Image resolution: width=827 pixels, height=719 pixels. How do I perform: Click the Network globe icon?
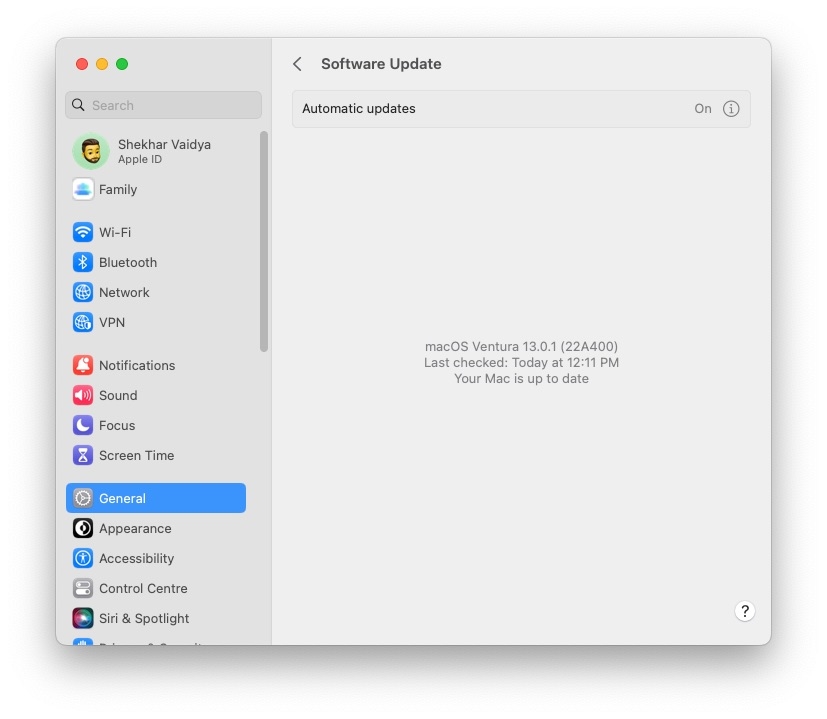click(83, 292)
